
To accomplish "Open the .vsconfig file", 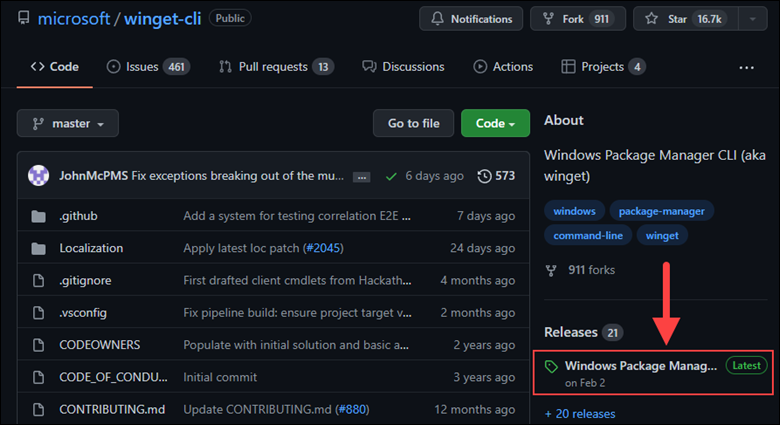I will [x=83, y=313].
